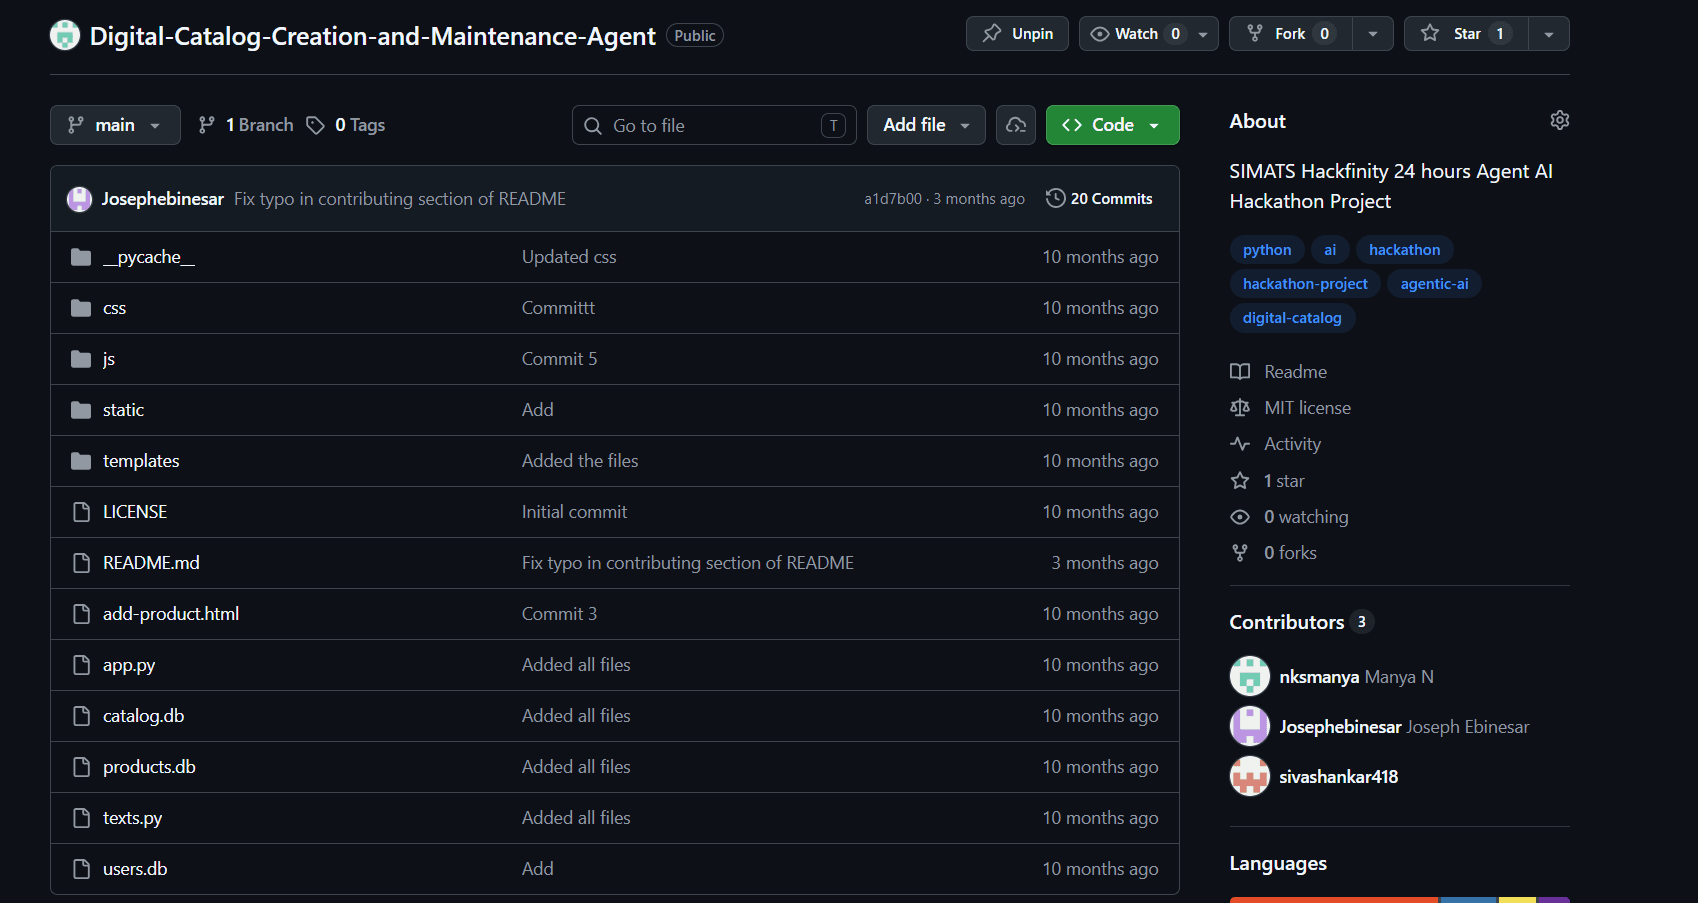This screenshot has height=903, width=1698.
Task: Open the green Code dropdown
Action: 1112,125
